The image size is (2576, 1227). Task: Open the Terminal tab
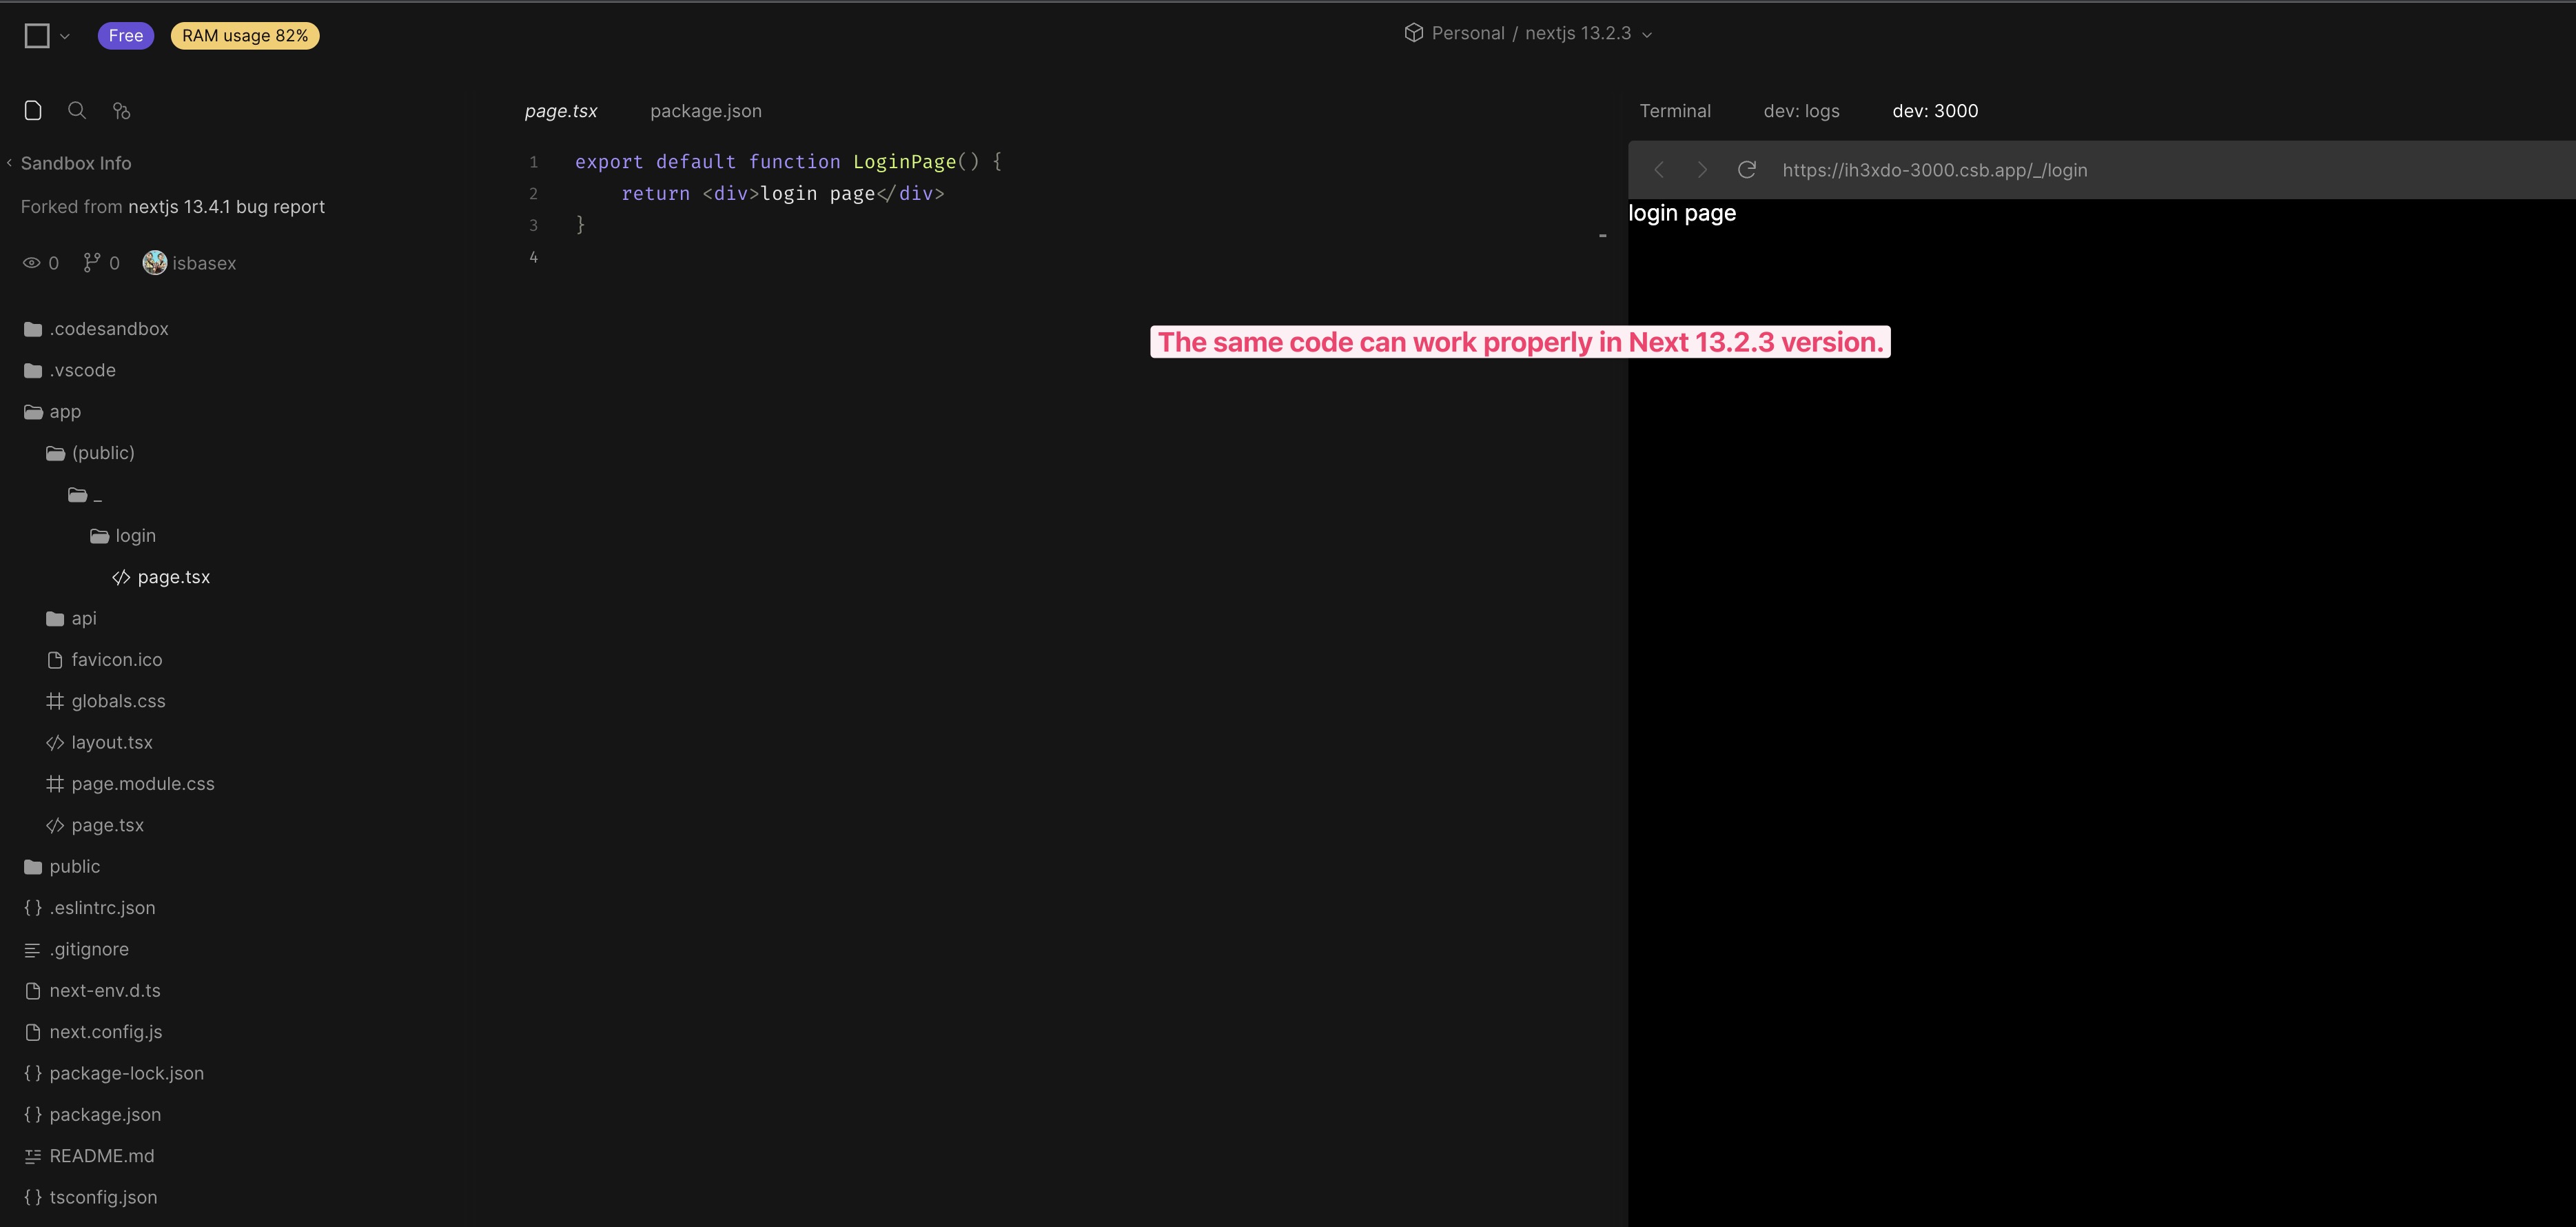tap(1675, 111)
